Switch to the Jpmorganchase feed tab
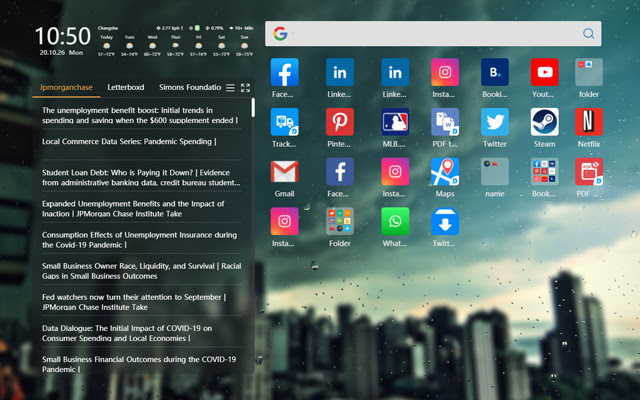 66,87
